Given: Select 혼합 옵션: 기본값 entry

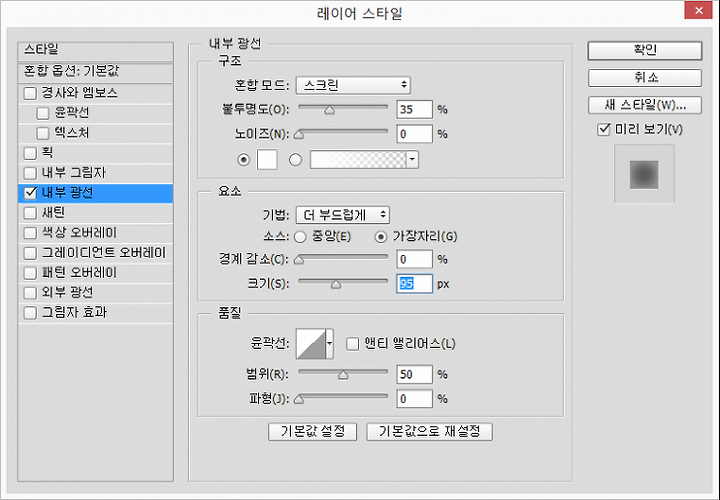Looking at the screenshot, I should click(x=96, y=73).
